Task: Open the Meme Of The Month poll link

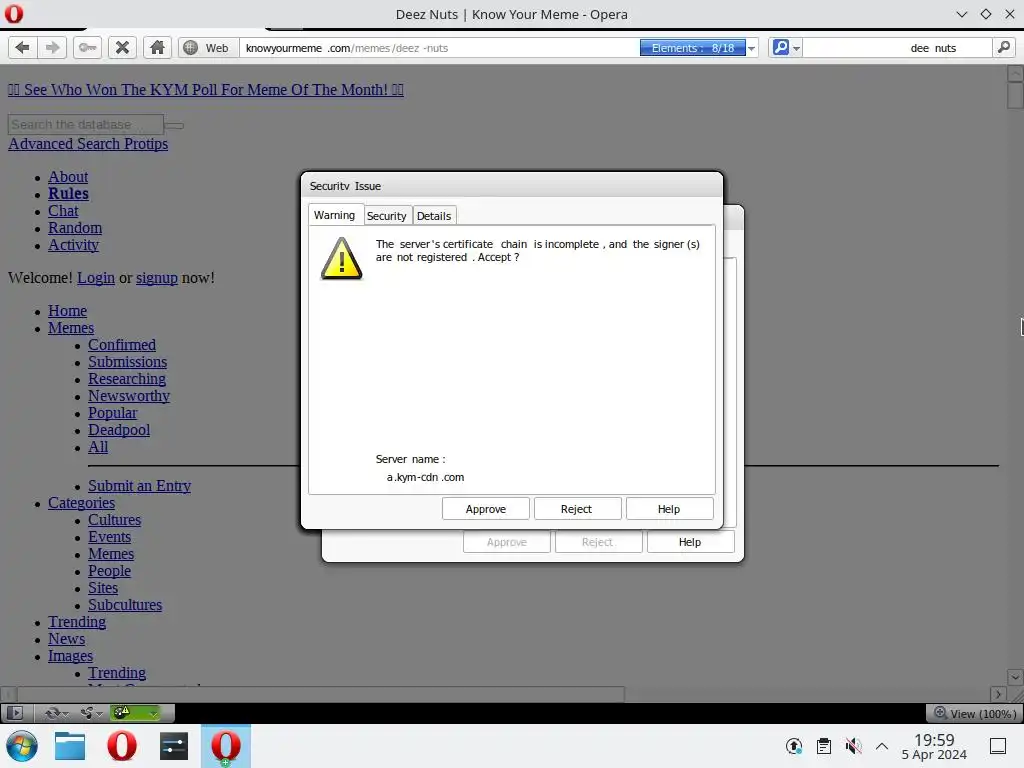Action: (206, 89)
